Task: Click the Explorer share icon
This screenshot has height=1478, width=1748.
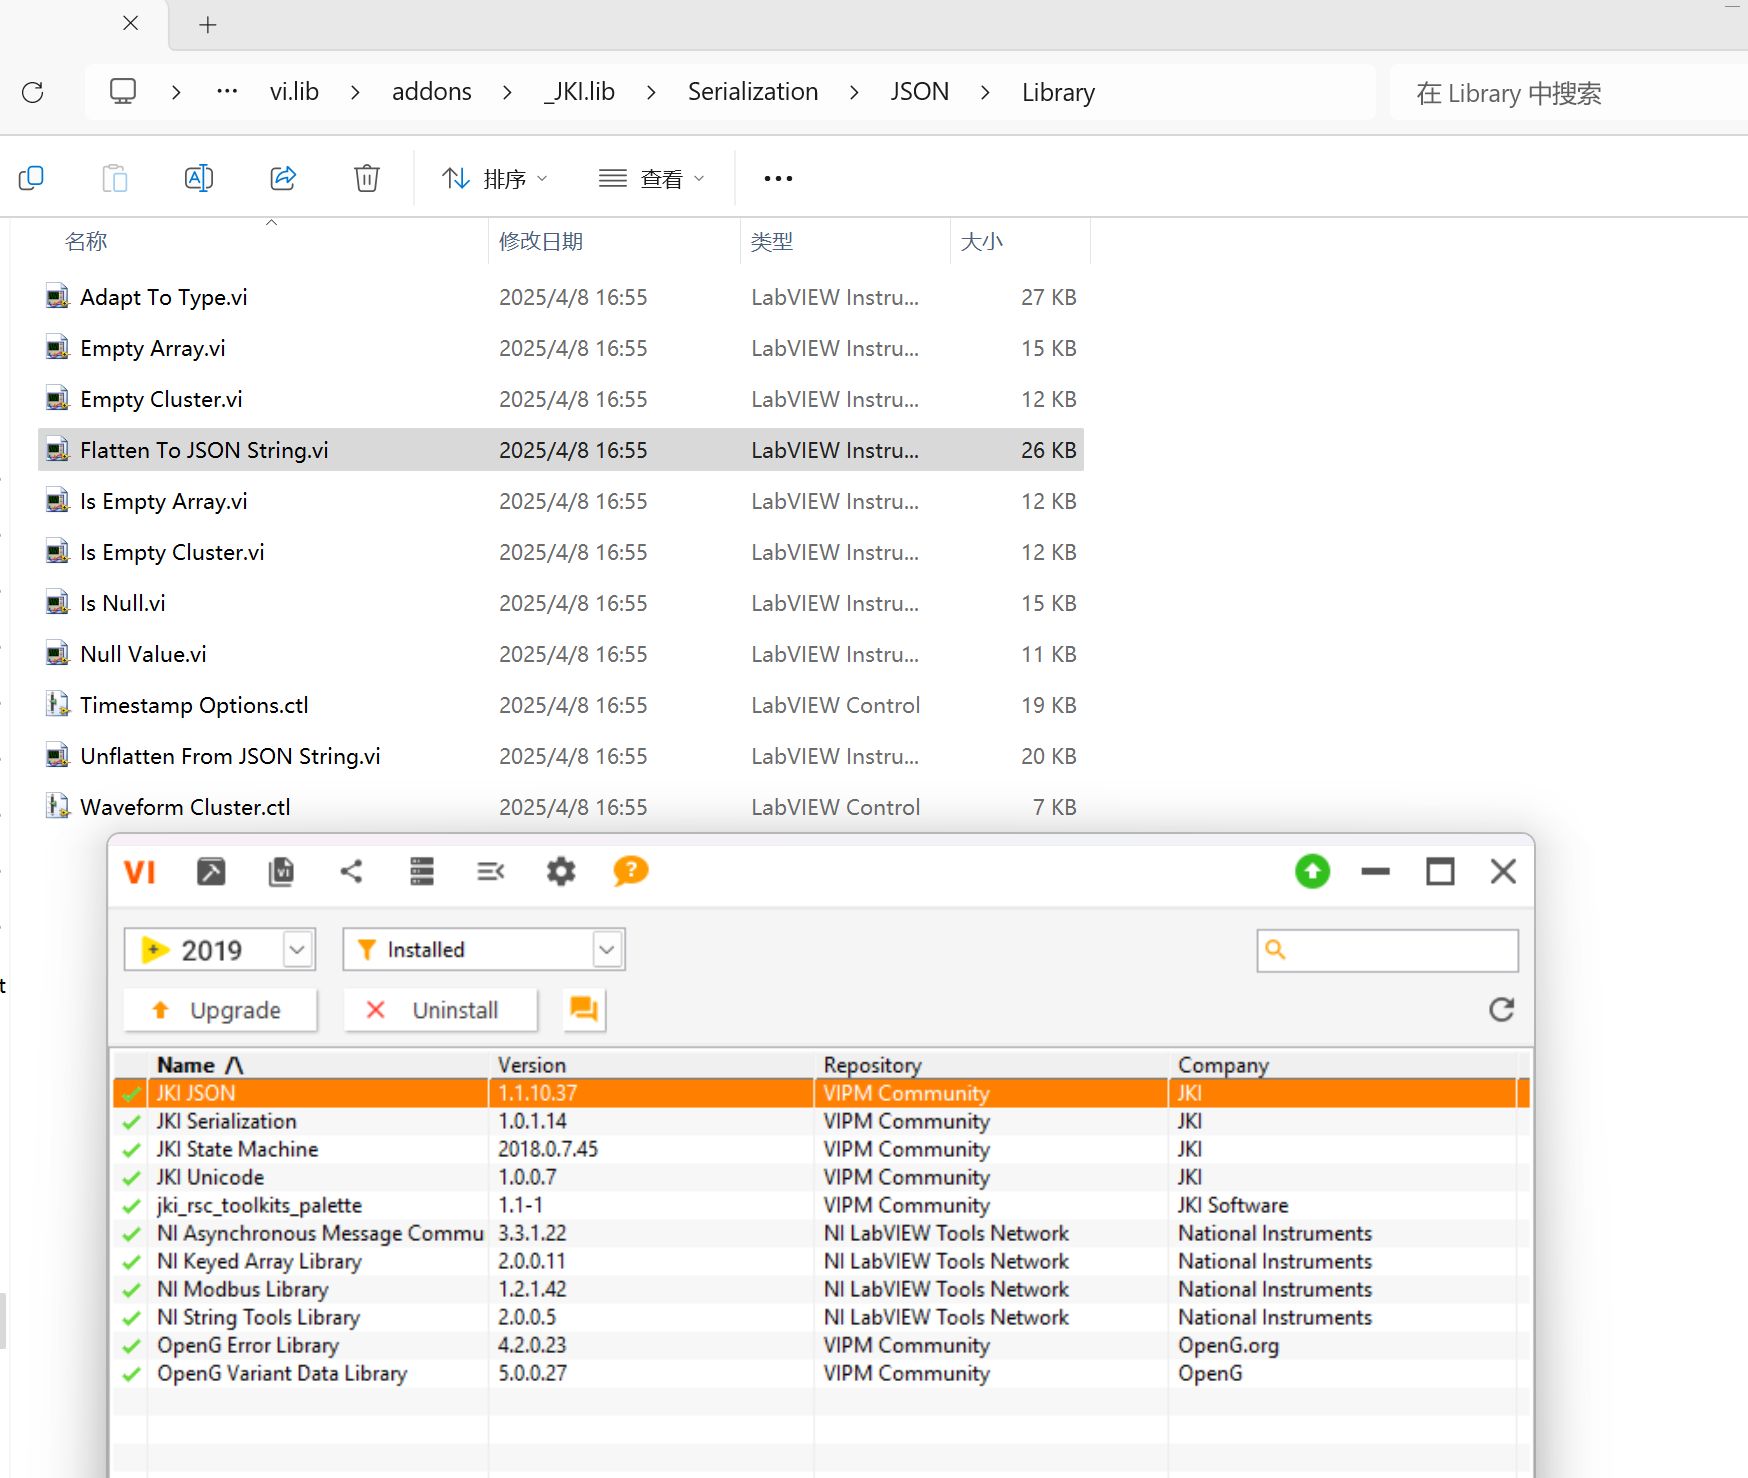Action: [283, 178]
